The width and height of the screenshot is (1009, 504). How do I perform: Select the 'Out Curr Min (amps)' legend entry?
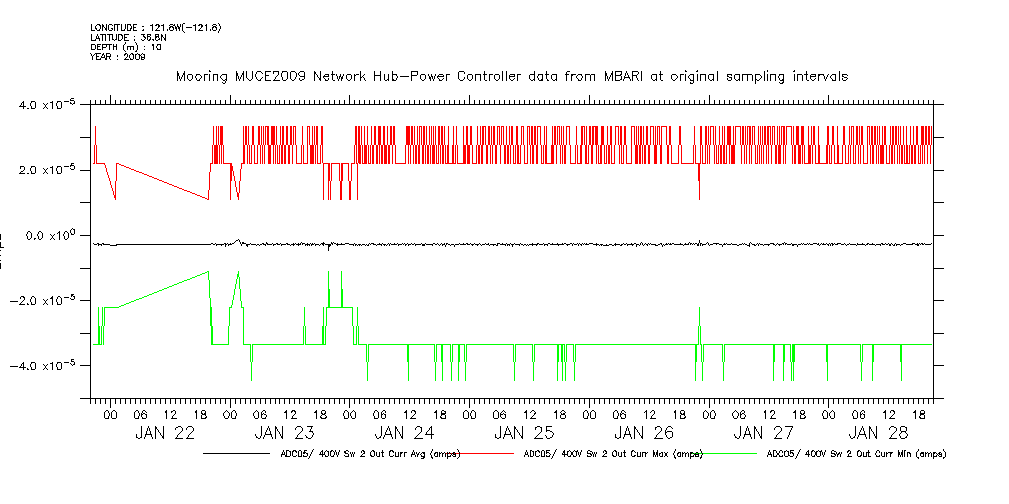point(855,454)
